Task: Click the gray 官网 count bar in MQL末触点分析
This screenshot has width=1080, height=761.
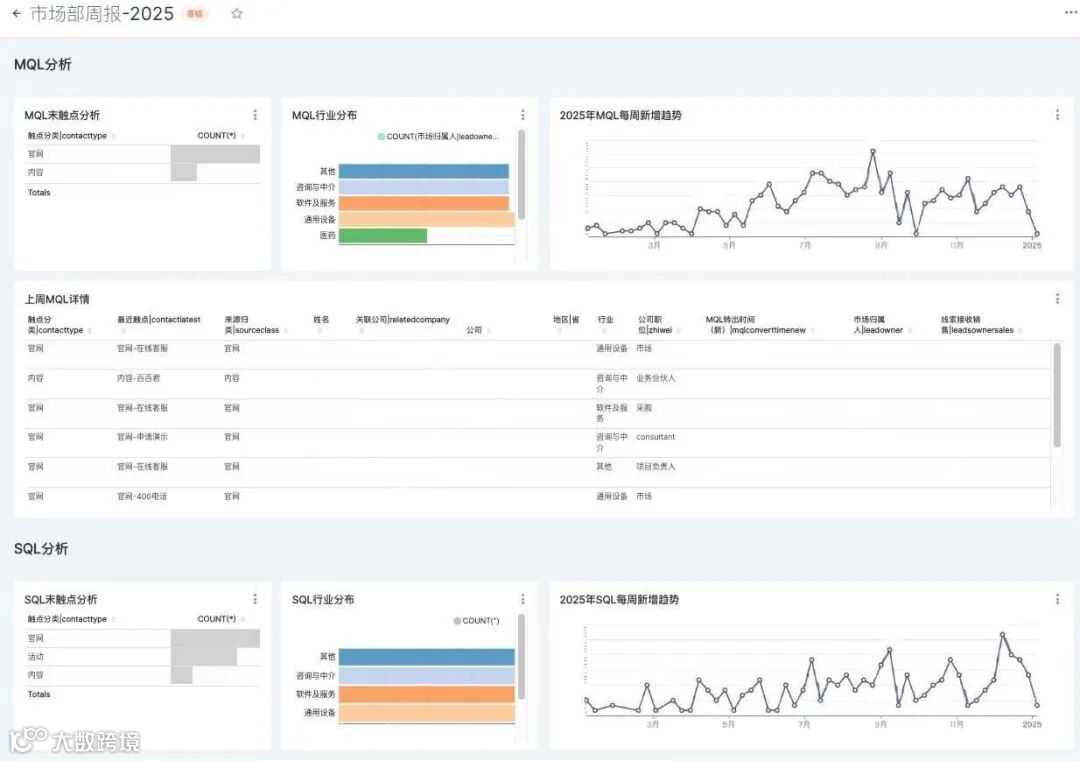Action: click(x=215, y=154)
